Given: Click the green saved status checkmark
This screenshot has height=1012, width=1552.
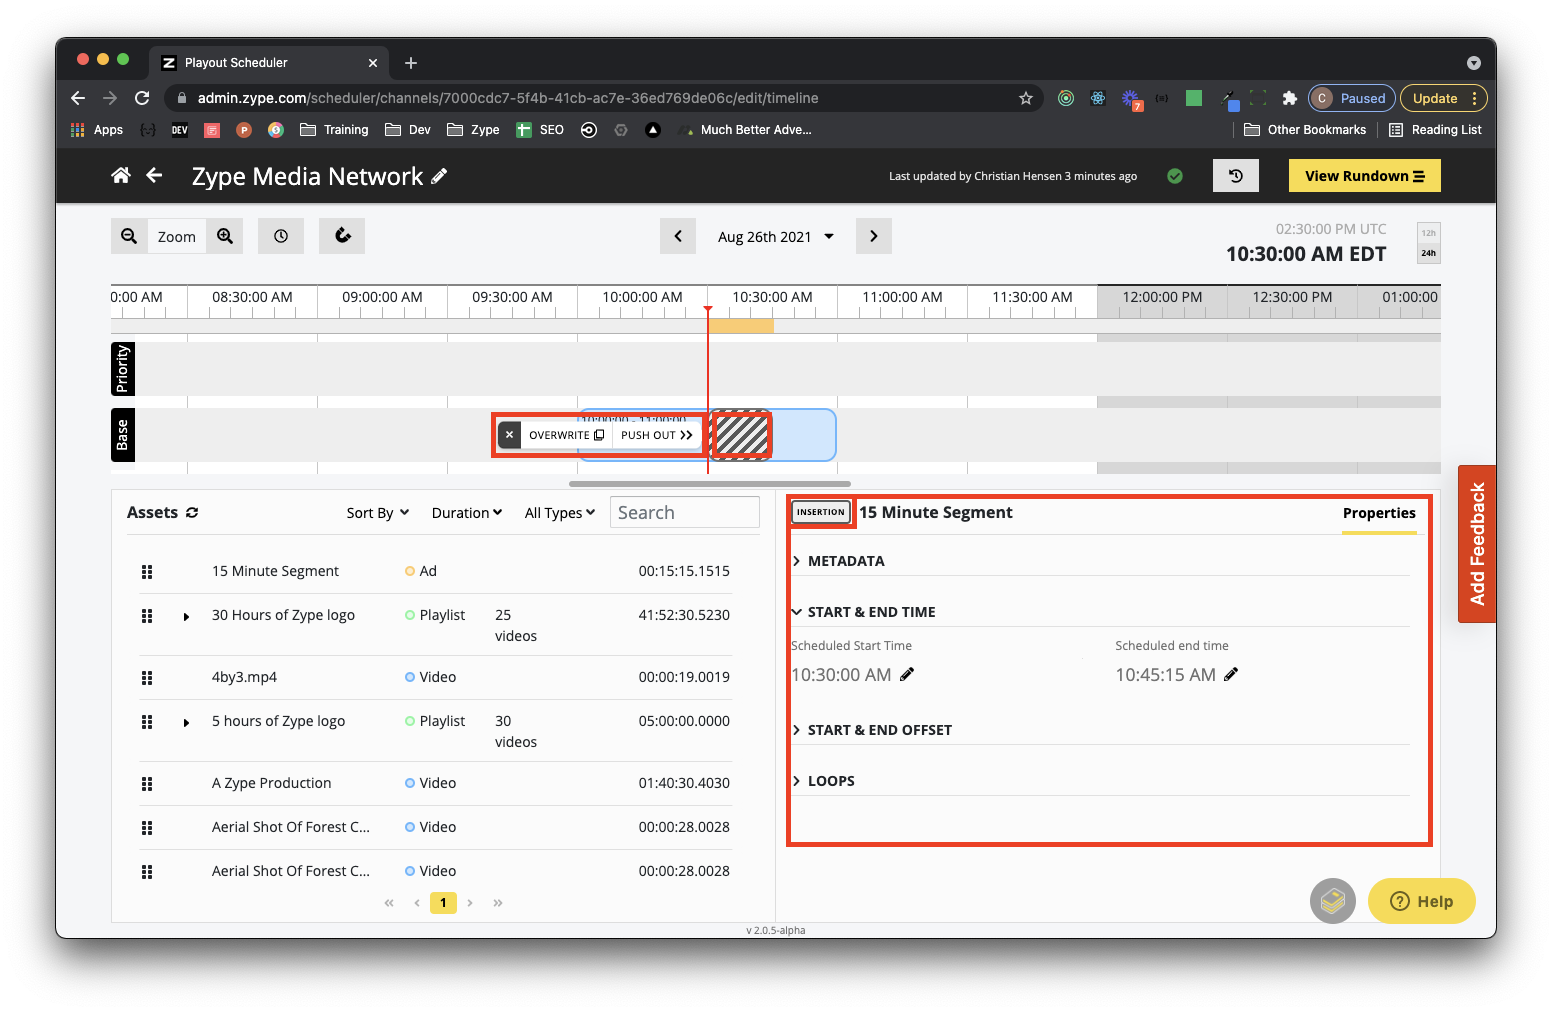Looking at the screenshot, I should 1175,176.
